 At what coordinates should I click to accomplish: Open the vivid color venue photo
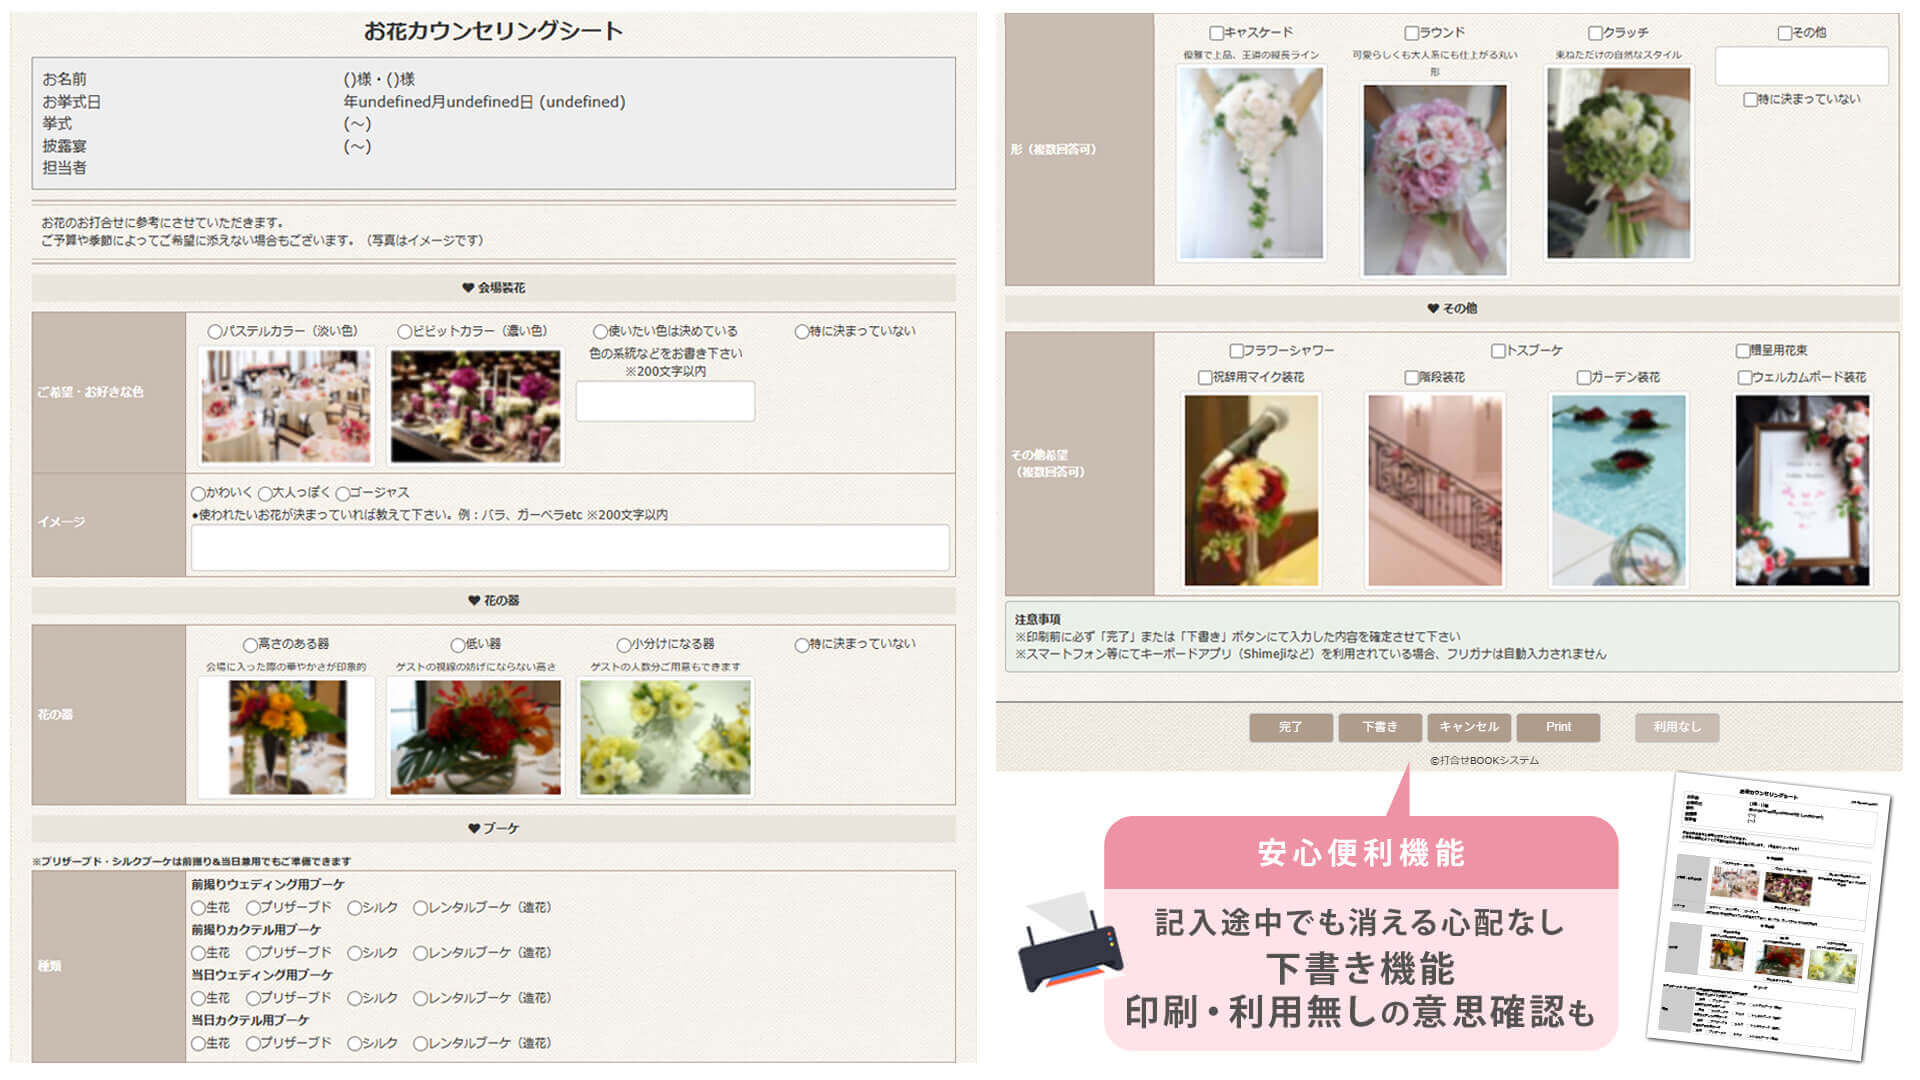coord(476,406)
